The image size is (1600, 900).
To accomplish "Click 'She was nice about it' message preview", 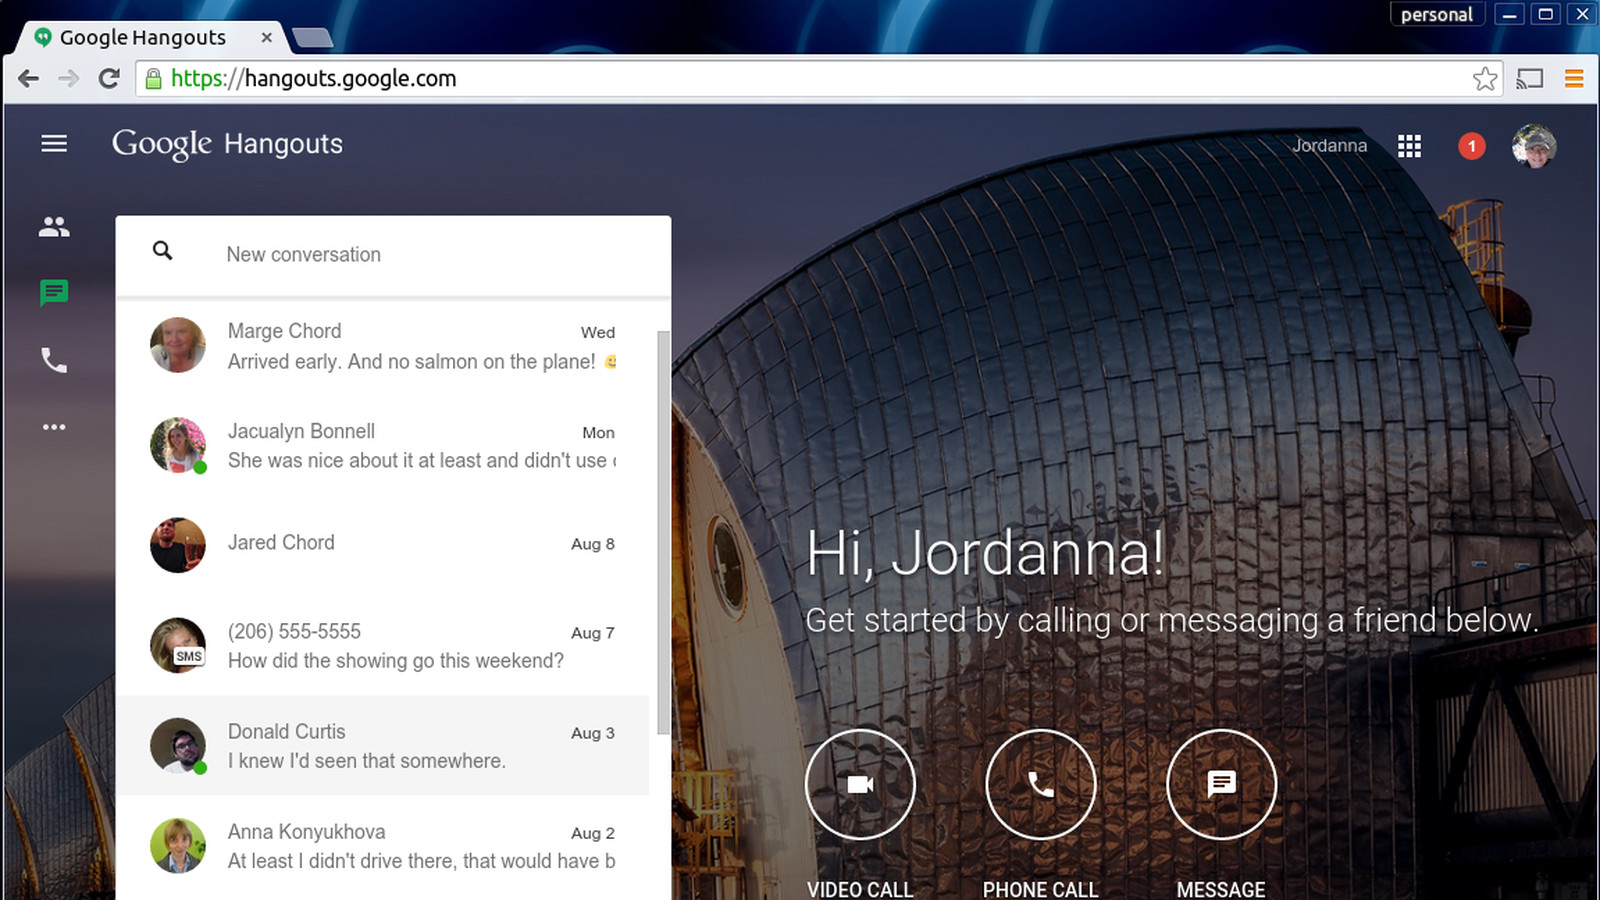I will [x=421, y=461].
